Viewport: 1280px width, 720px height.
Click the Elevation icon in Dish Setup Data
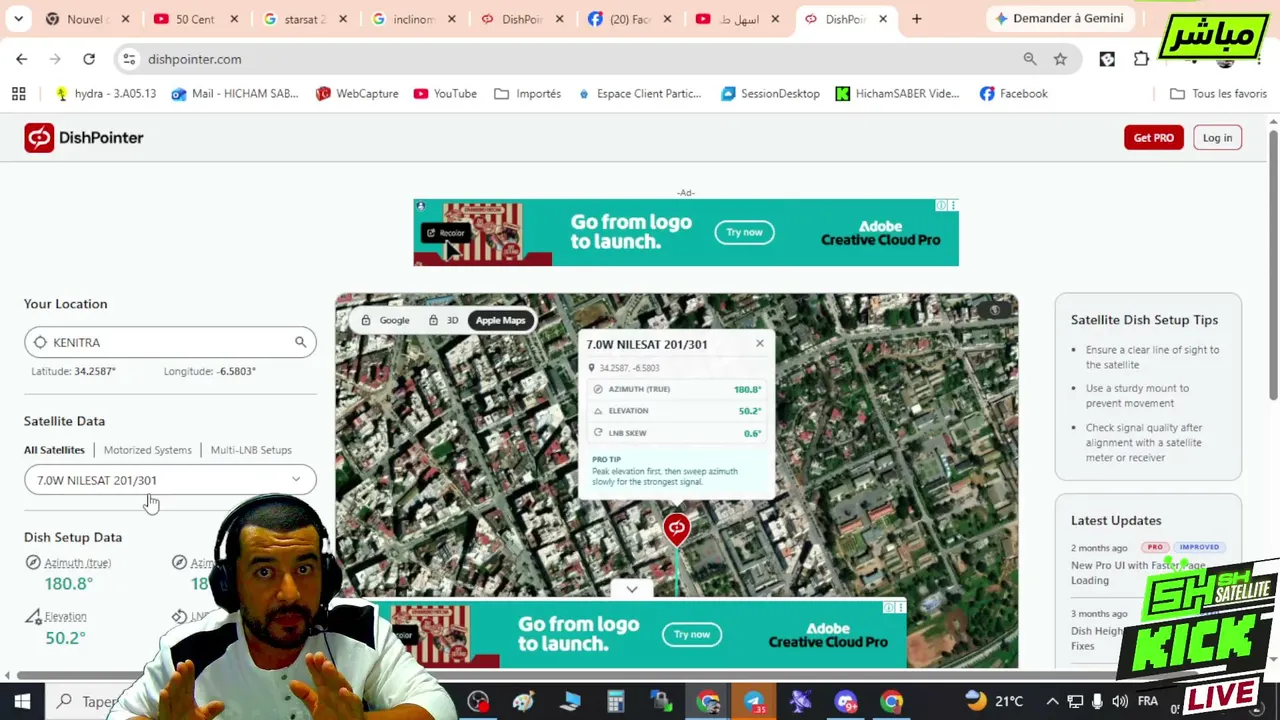click(x=33, y=617)
